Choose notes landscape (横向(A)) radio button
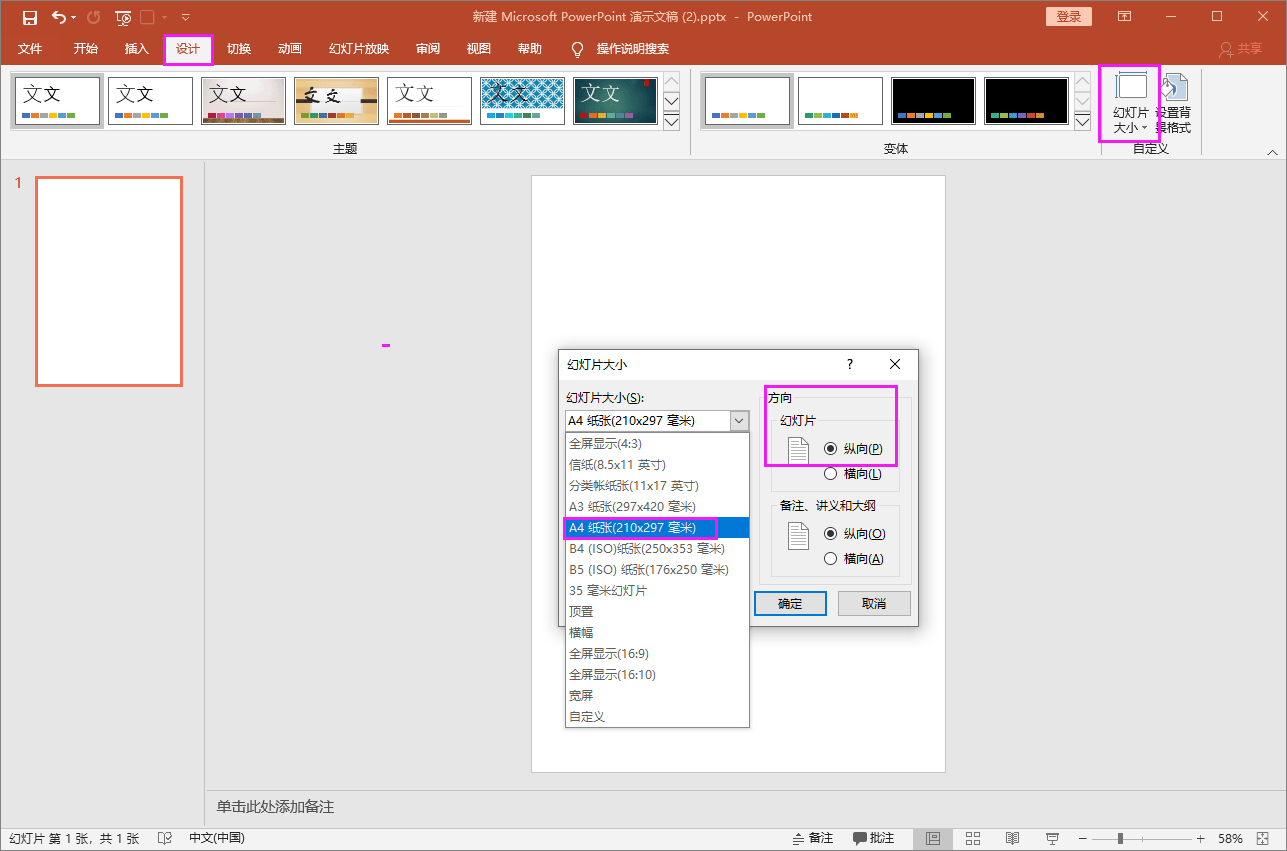Image resolution: width=1287 pixels, height=851 pixels. coord(830,559)
